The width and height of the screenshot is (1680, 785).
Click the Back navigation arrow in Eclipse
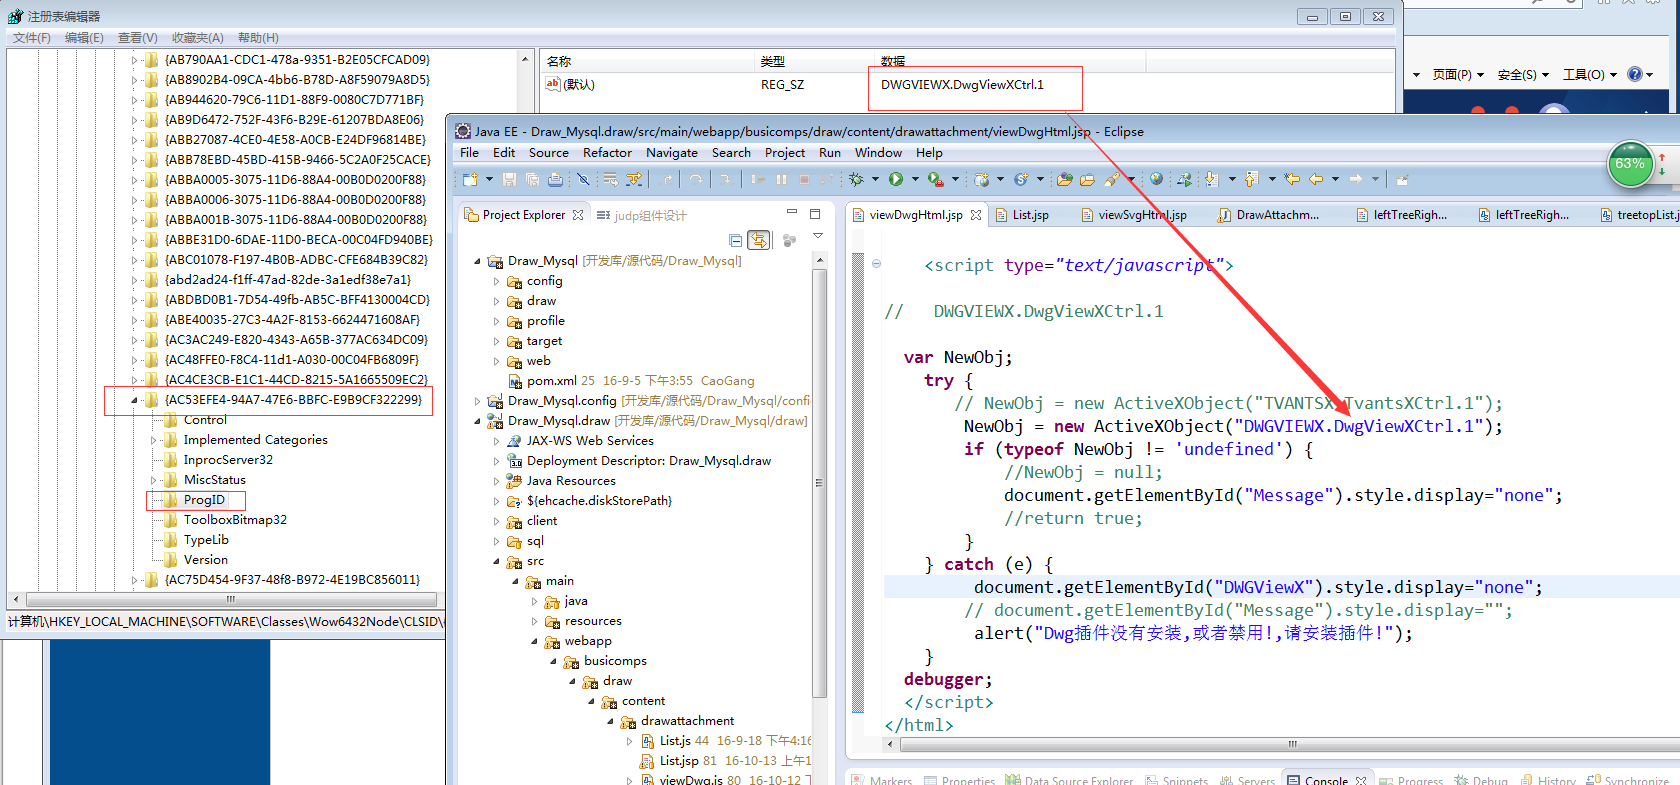1316,179
